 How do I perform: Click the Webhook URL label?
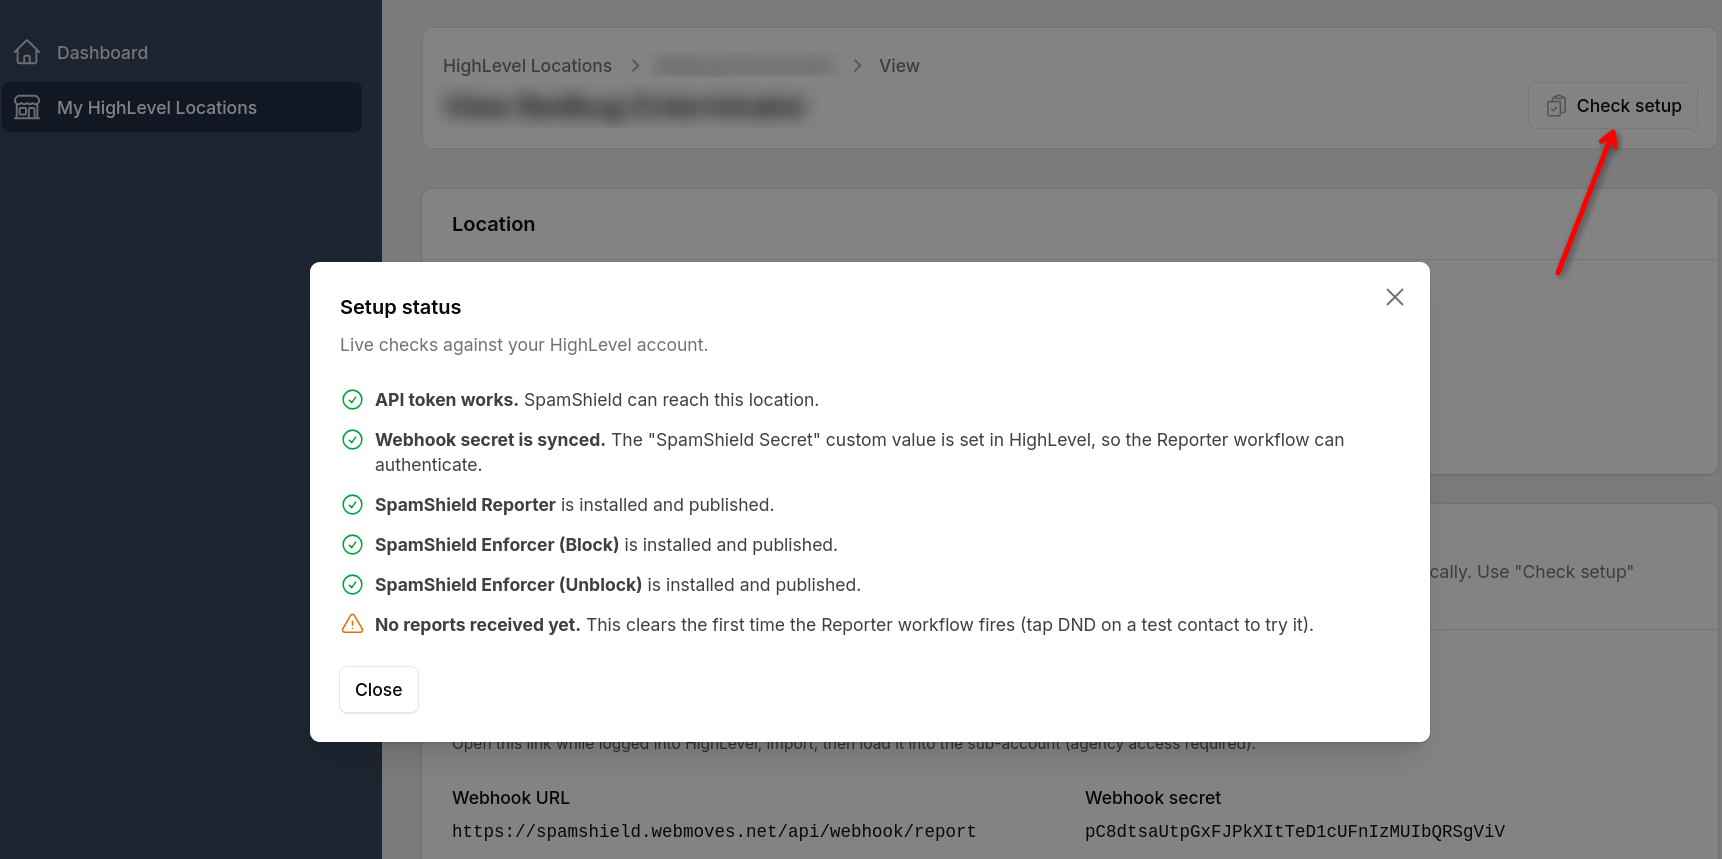click(x=511, y=798)
